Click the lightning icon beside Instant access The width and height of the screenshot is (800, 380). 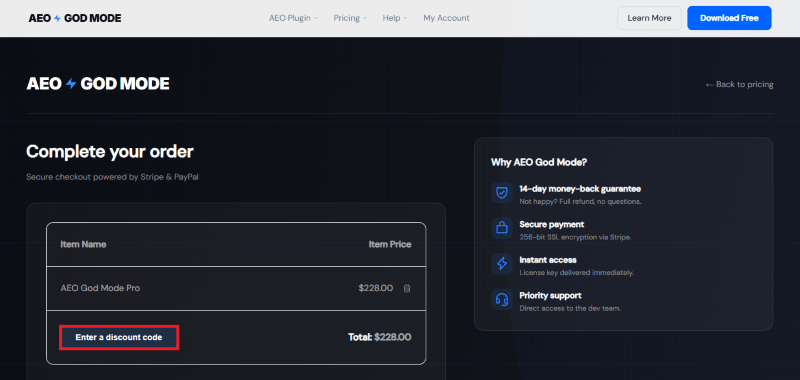point(502,264)
